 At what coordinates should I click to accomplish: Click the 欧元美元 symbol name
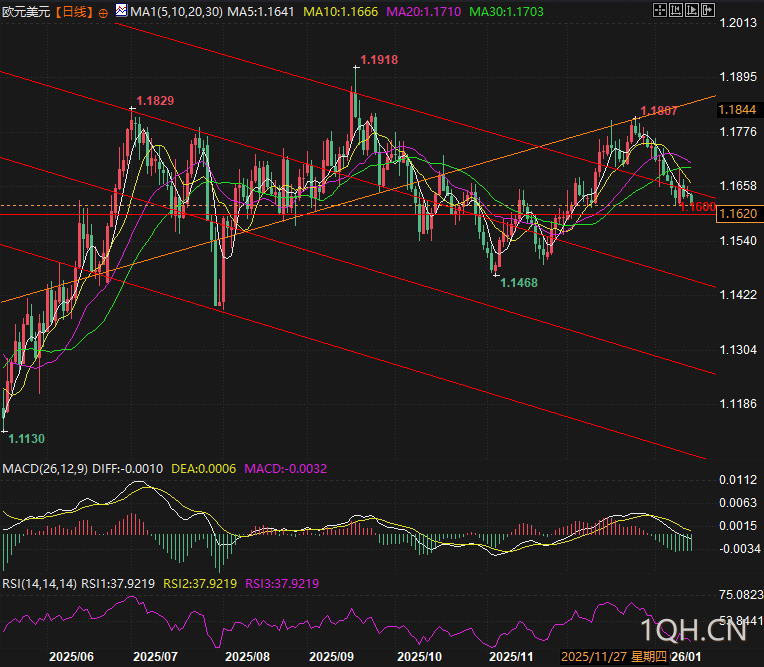pos(26,12)
